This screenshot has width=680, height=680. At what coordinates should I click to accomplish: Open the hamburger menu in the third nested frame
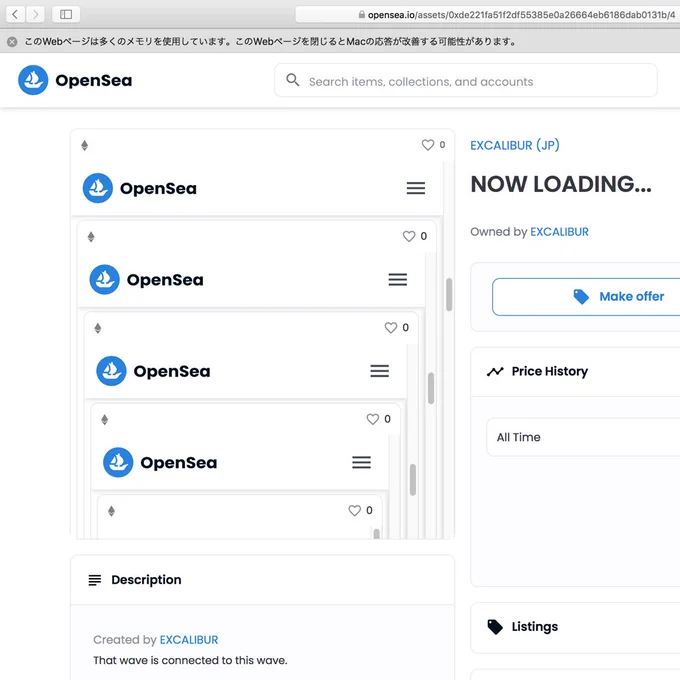(379, 371)
